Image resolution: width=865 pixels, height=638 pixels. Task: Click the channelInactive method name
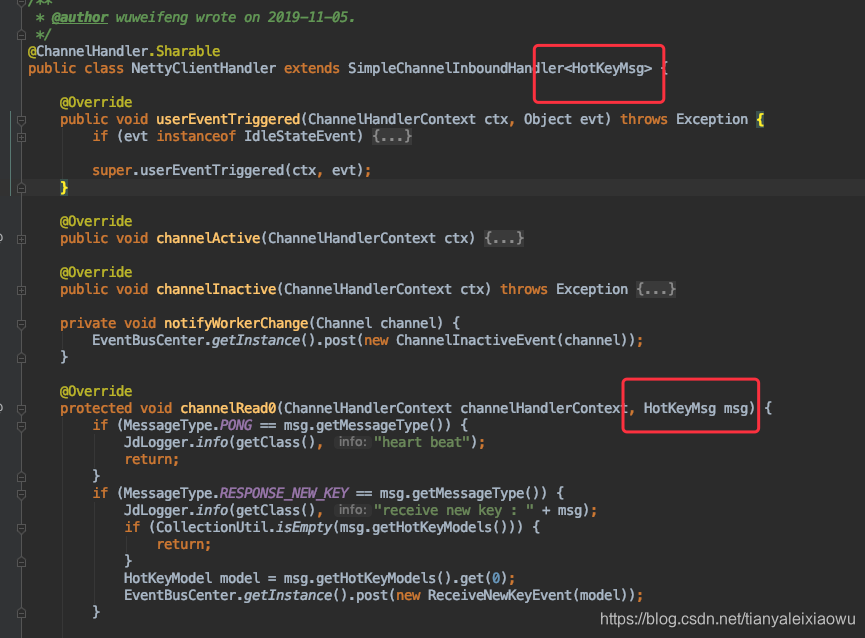(x=216, y=289)
